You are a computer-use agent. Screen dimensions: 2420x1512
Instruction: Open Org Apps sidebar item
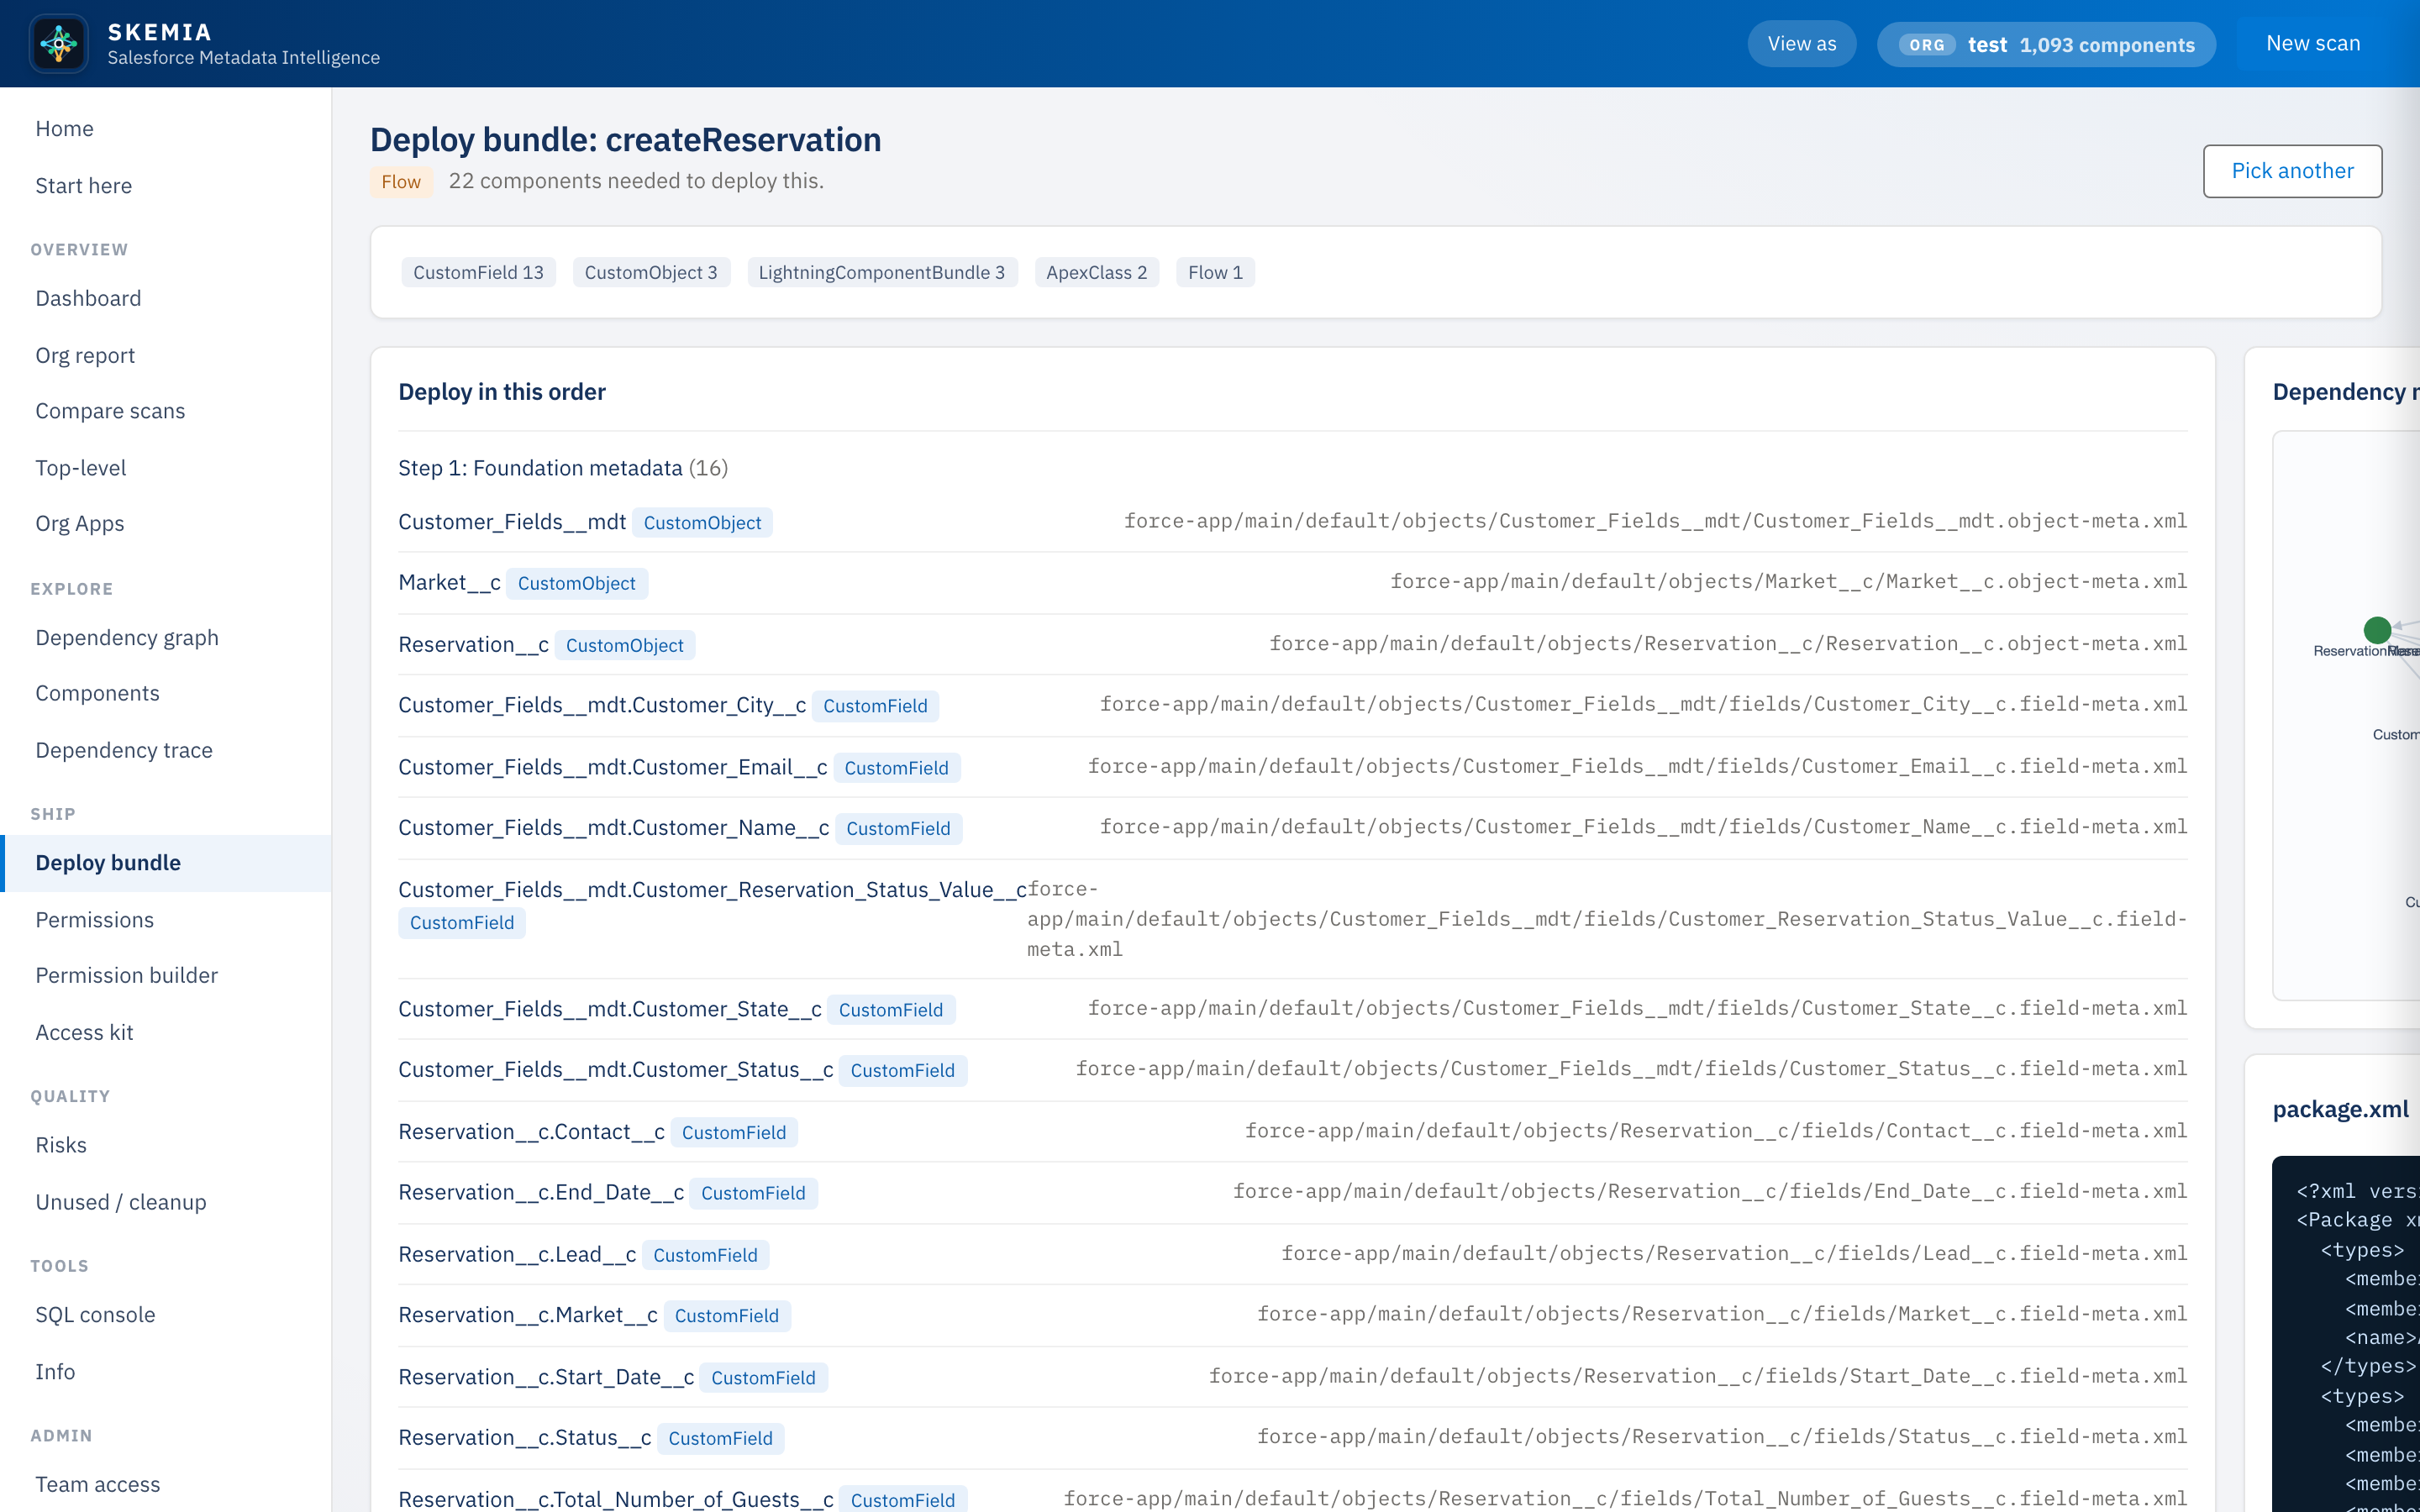[x=166, y=524]
